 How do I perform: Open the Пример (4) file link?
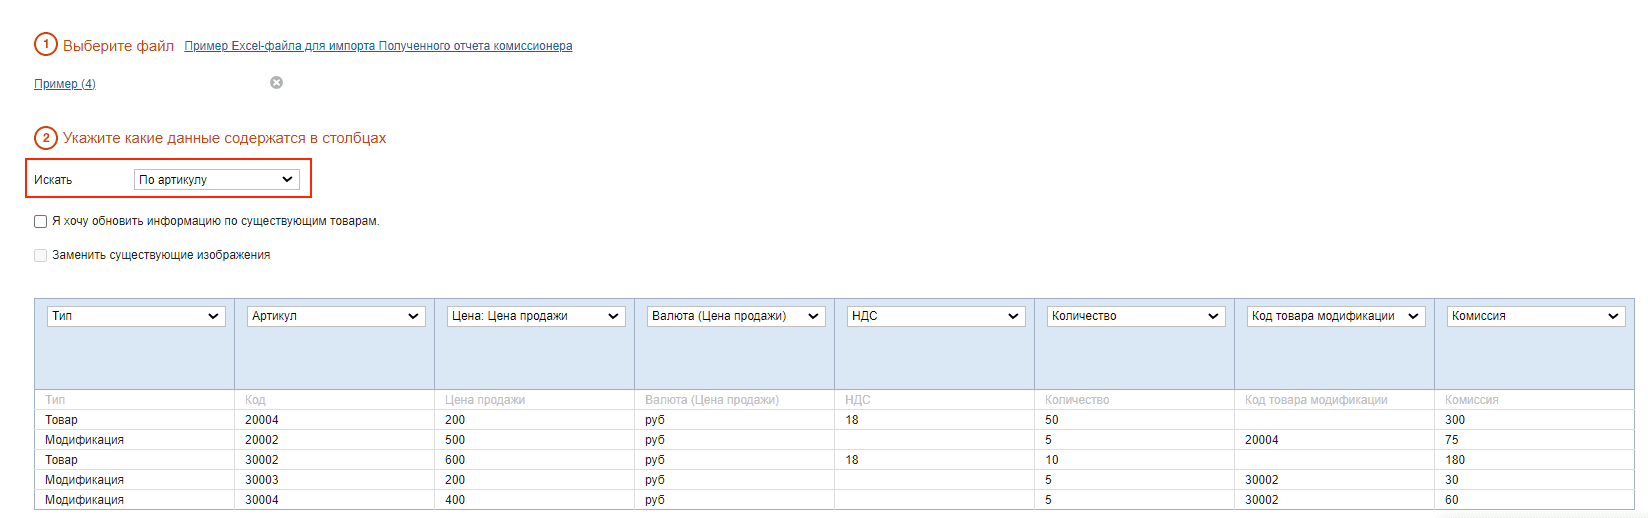[65, 84]
